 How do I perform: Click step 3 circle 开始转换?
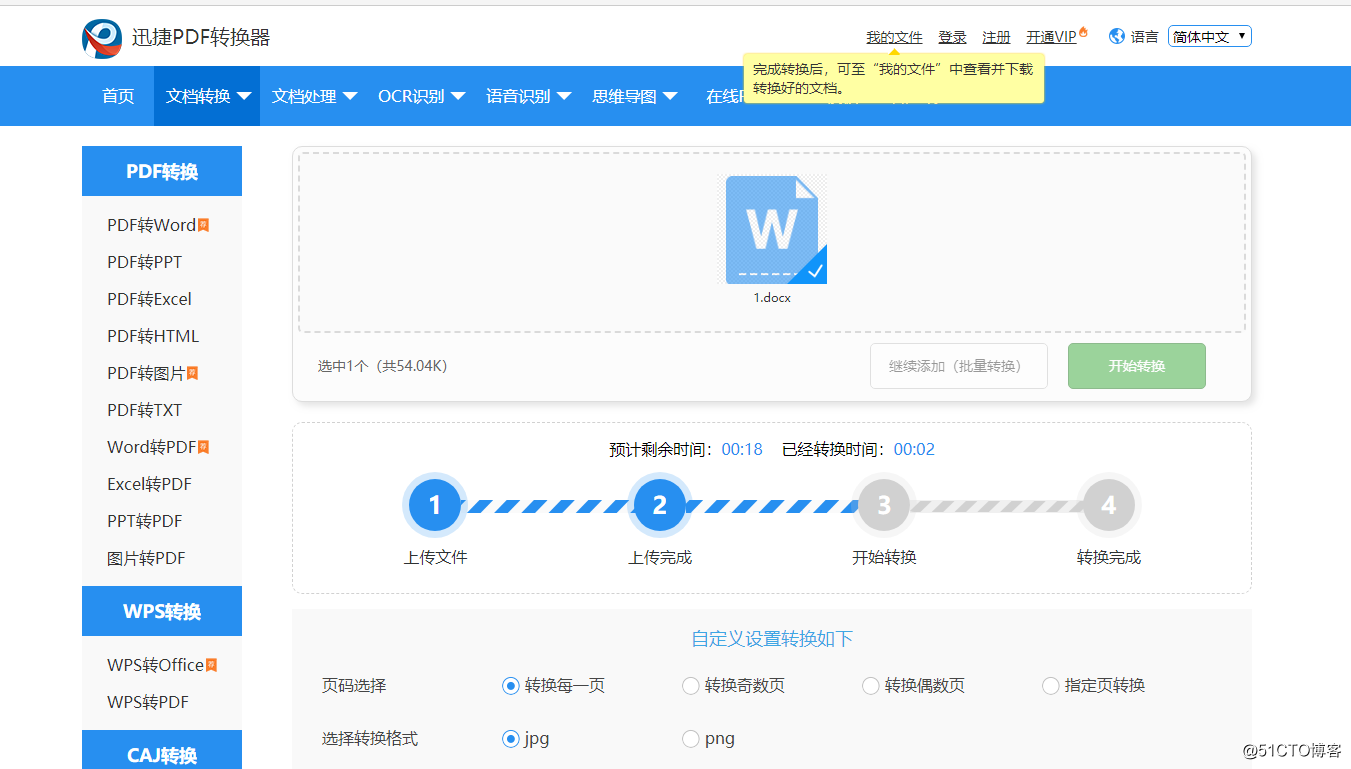coord(884,506)
